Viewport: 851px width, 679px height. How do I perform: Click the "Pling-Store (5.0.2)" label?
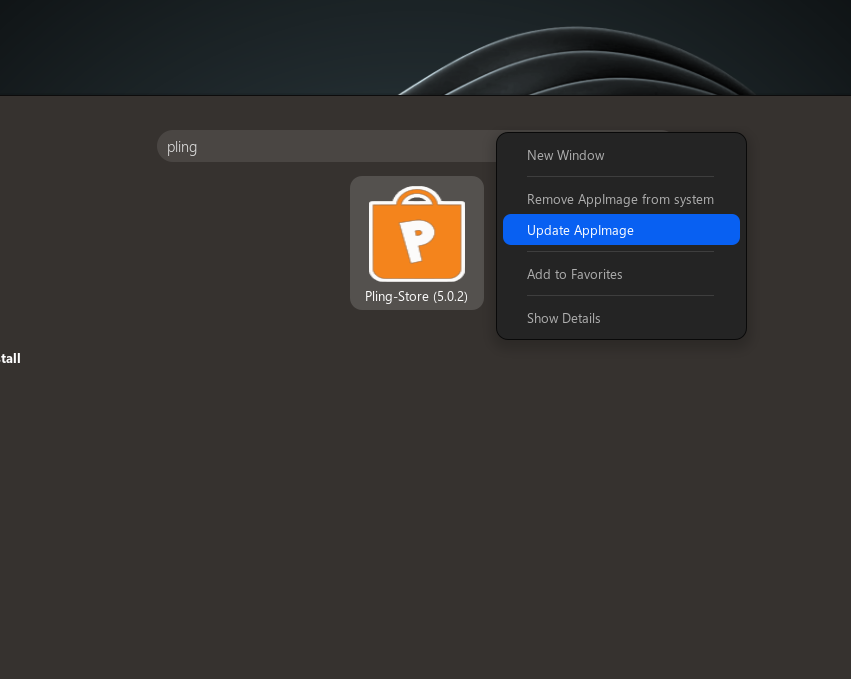(x=416, y=296)
